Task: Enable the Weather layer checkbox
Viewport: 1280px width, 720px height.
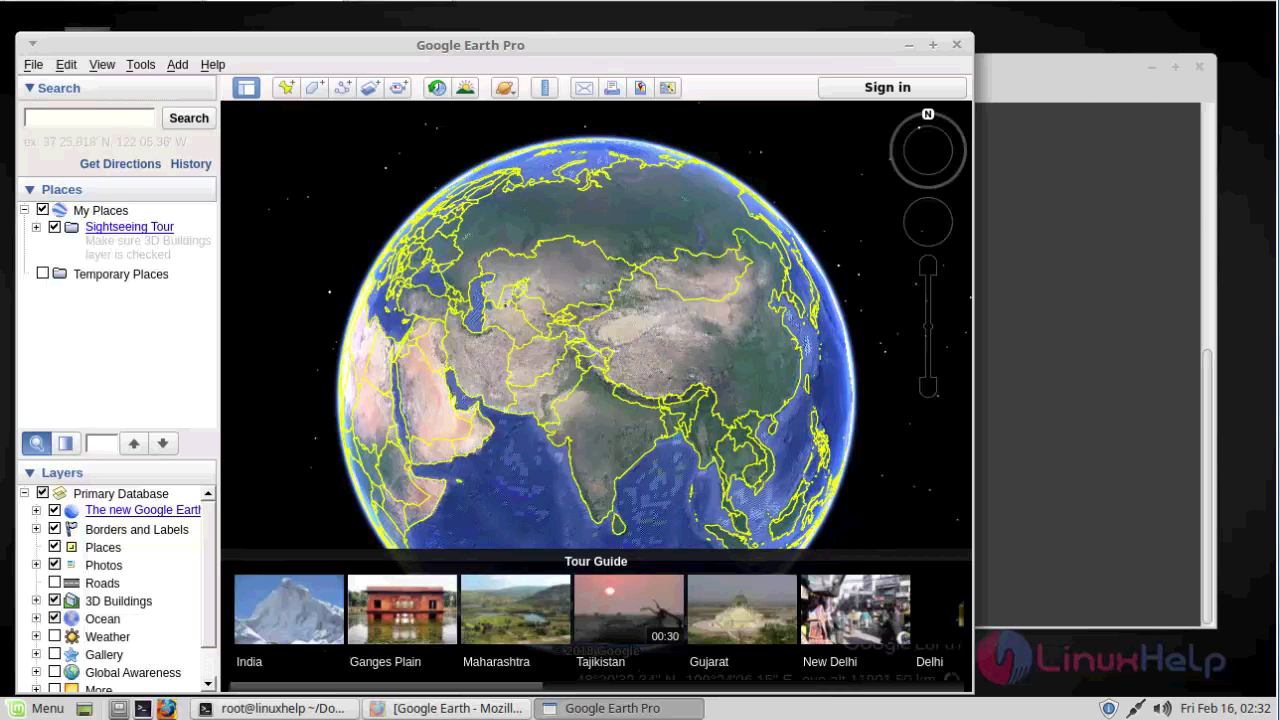Action: point(55,636)
